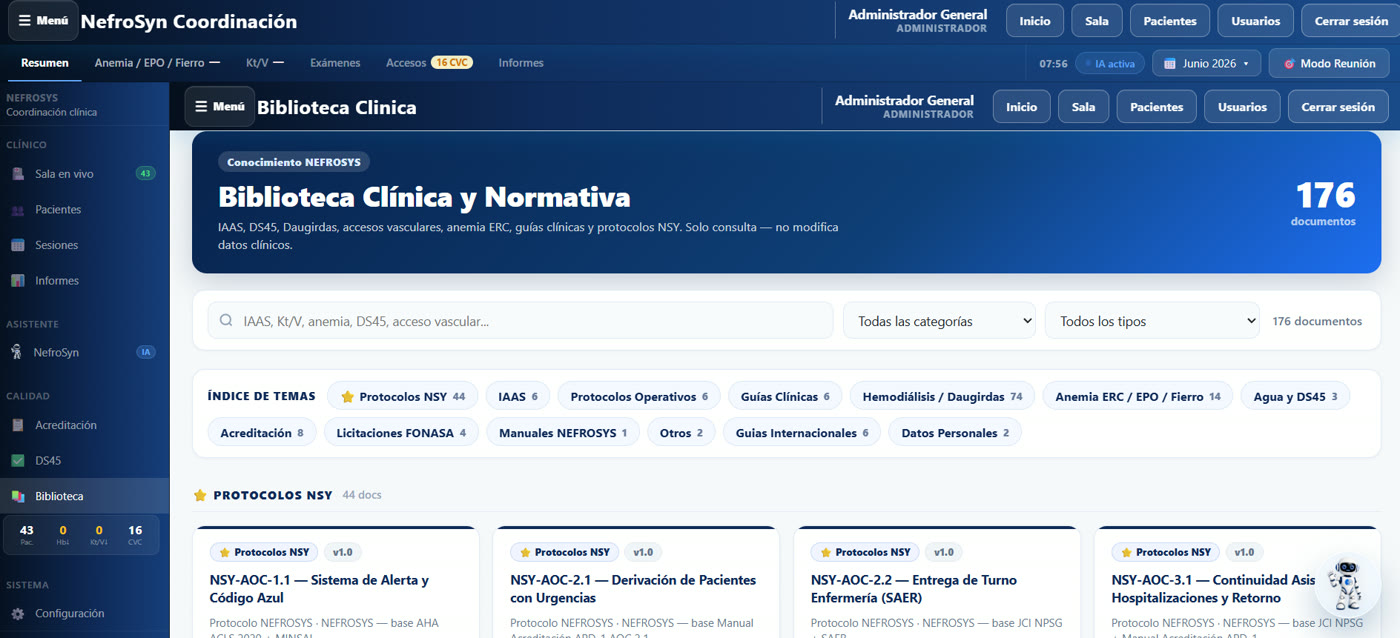Click Sala in the NefroSyn Coordinación header

(1097, 21)
